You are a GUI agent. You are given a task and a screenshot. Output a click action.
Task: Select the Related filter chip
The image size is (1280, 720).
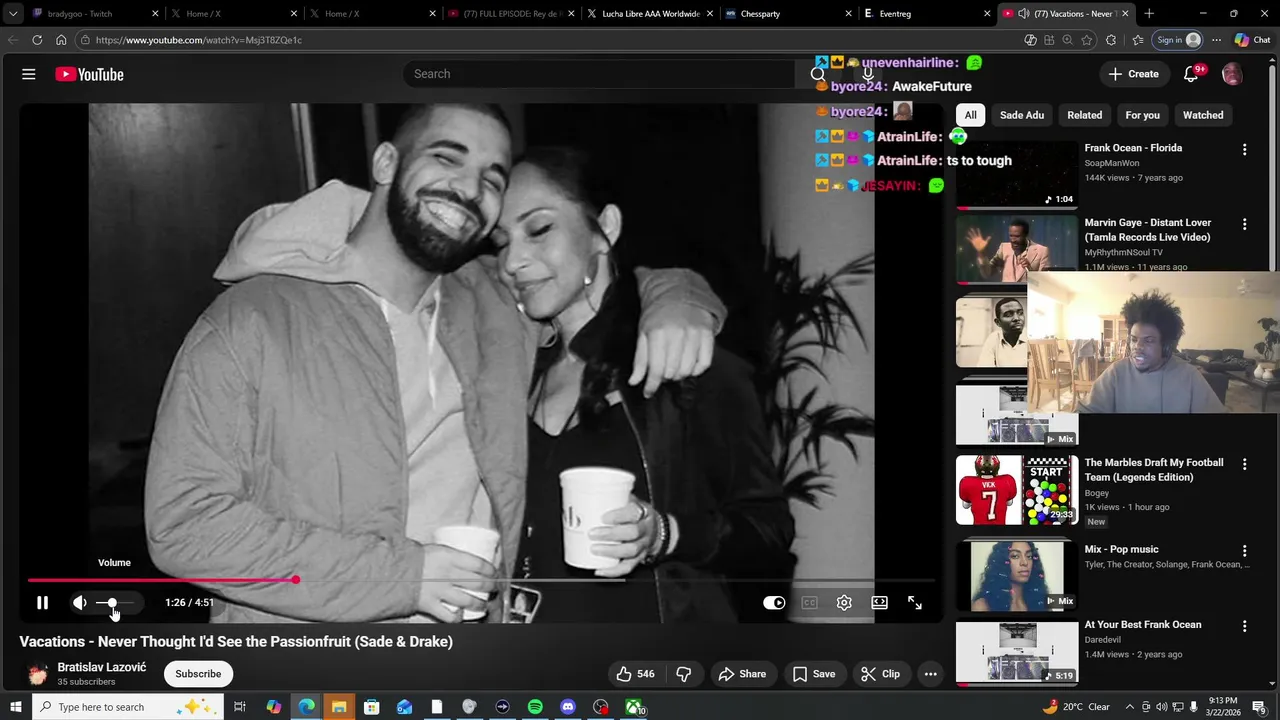click(1084, 115)
